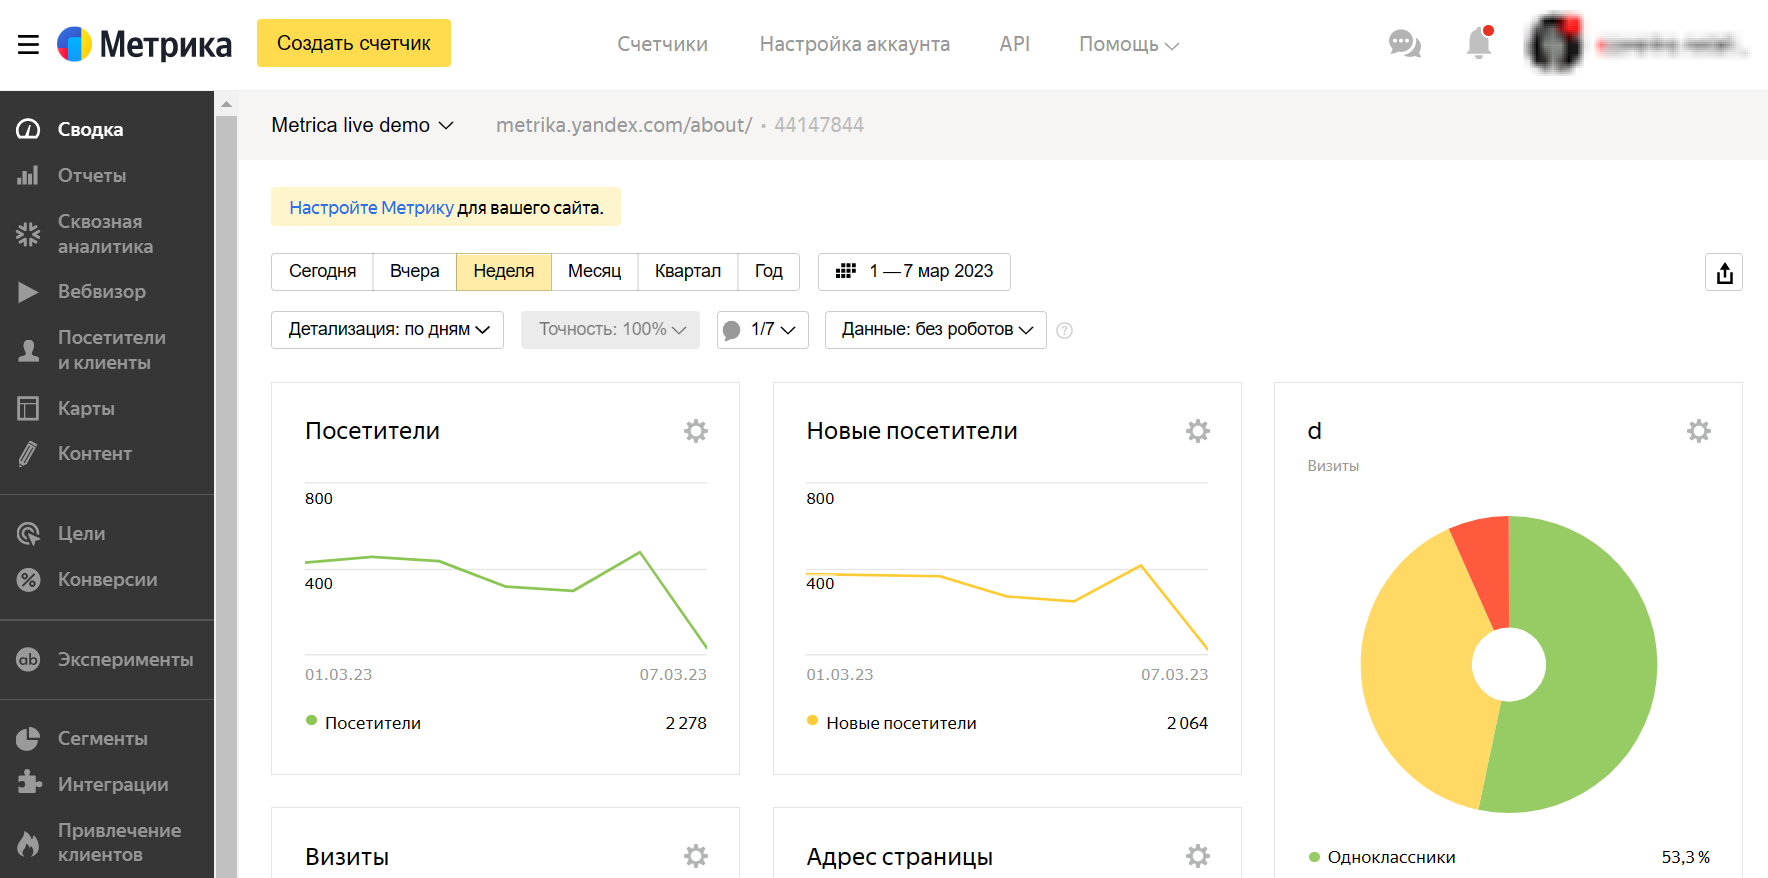Select the Месяц period
Viewport: 1768px width, 878px height.
pyautogui.click(x=594, y=271)
